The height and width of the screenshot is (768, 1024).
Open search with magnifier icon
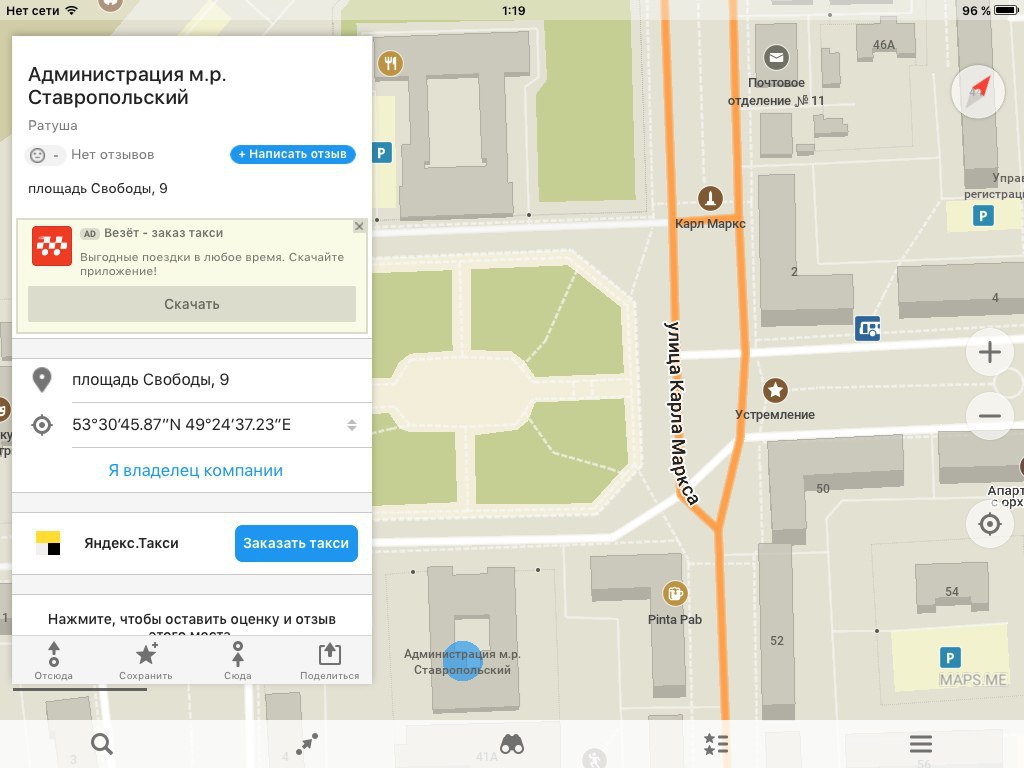pyautogui.click(x=101, y=743)
